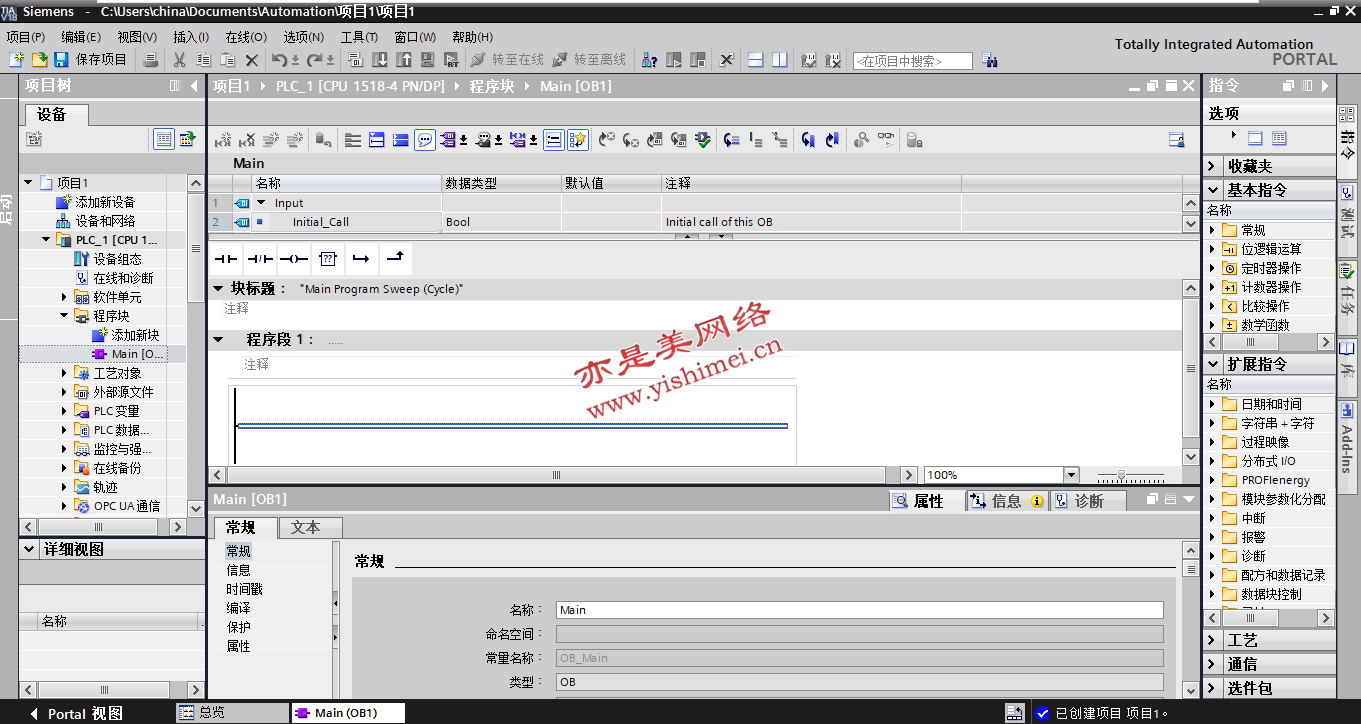
Task: Click the New project icon in main toolbar
Action: [16, 60]
